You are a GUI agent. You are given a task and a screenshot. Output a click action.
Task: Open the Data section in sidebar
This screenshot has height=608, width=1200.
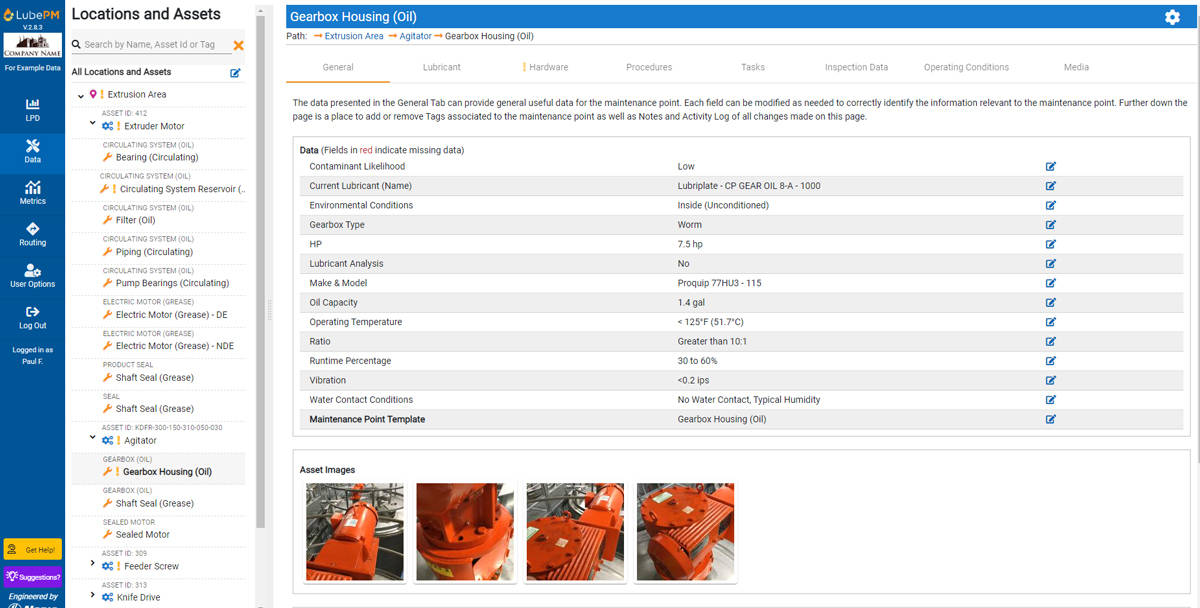click(x=32, y=152)
